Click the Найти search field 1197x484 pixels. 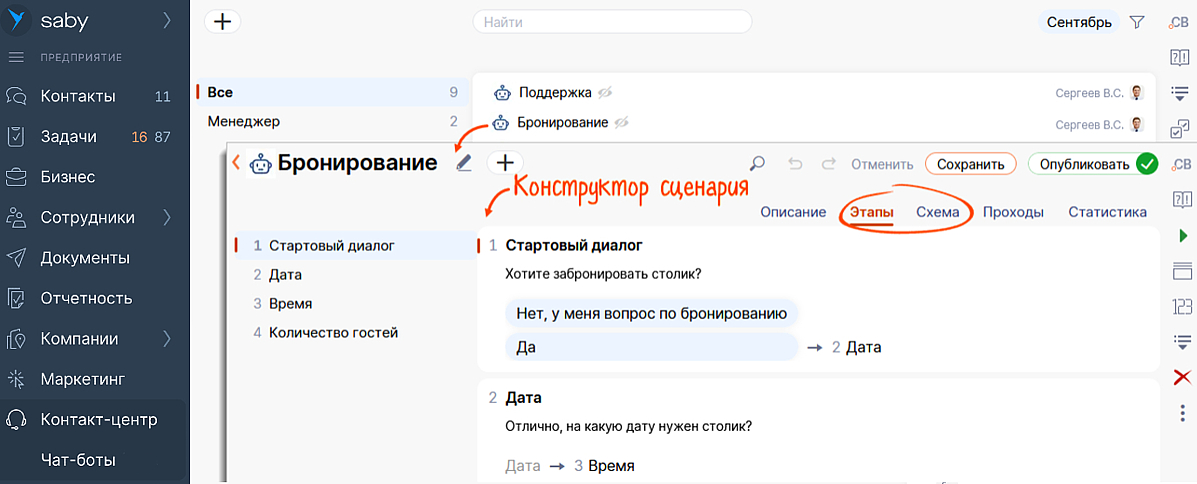click(611, 22)
